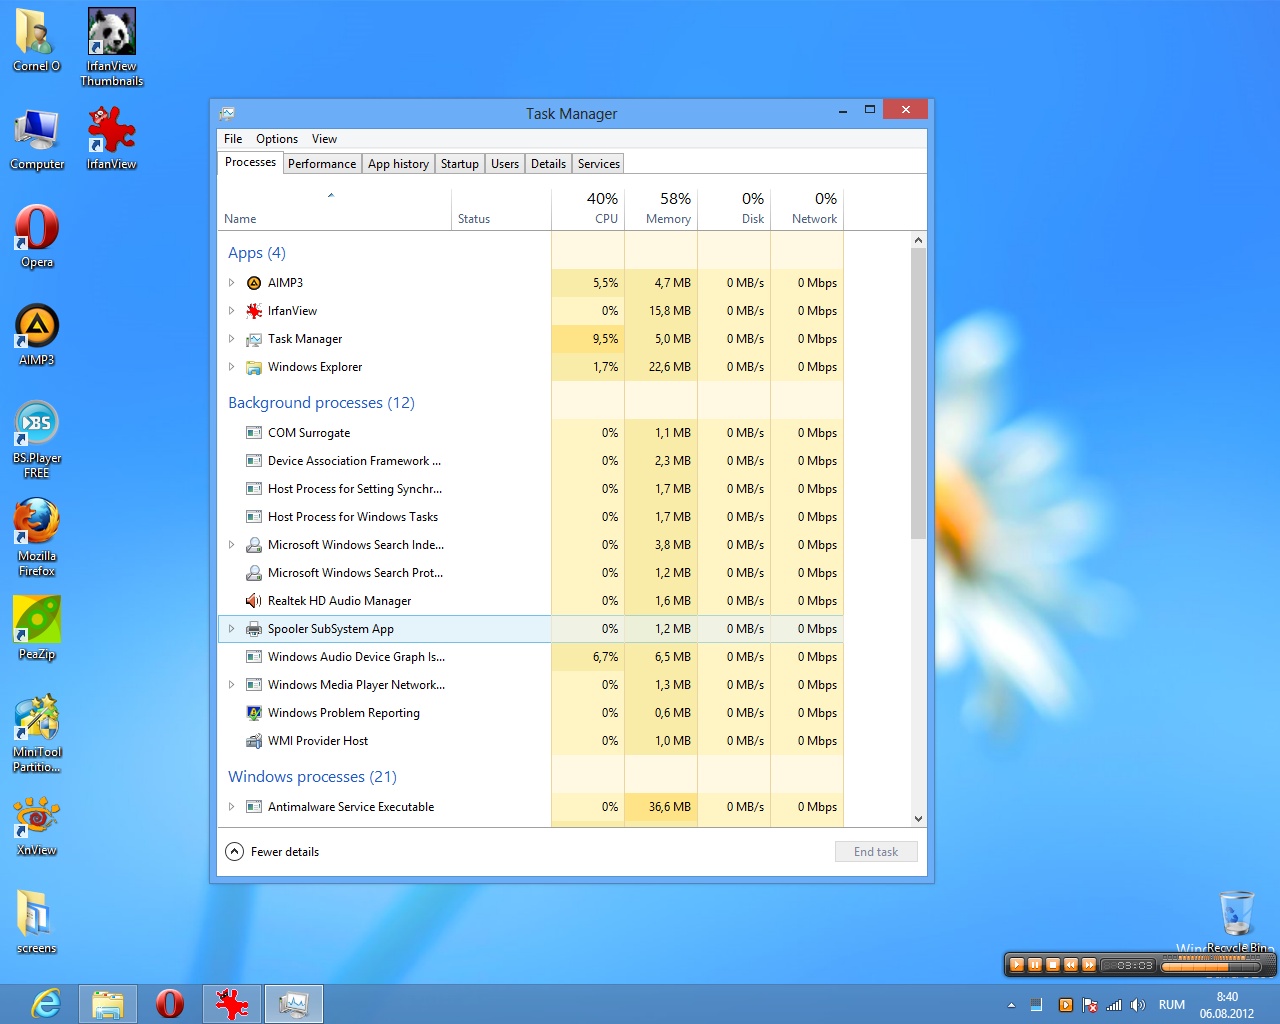1280x1024 pixels.
Task: Expand the Windows Explorer app row
Action: point(232,367)
